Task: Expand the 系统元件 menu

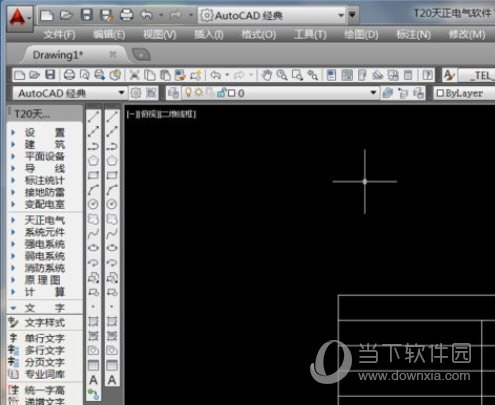Action: click(x=45, y=232)
